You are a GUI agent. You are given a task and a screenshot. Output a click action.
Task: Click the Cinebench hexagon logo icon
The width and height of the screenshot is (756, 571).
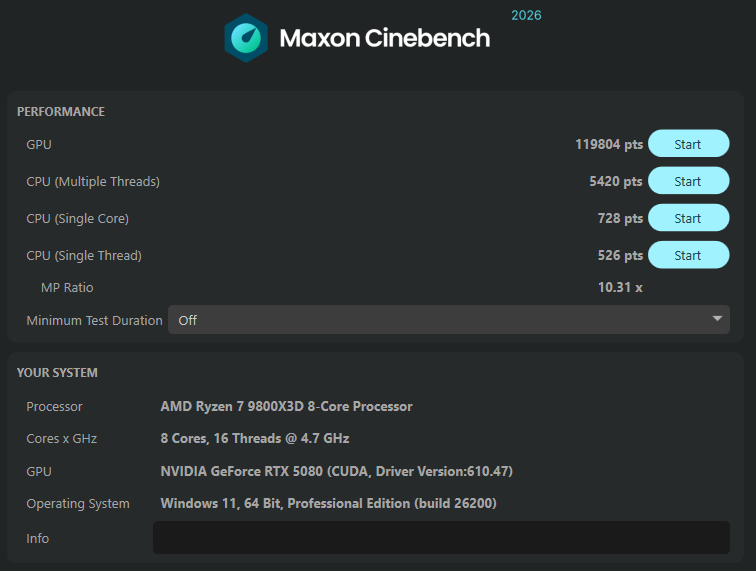click(246, 38)
